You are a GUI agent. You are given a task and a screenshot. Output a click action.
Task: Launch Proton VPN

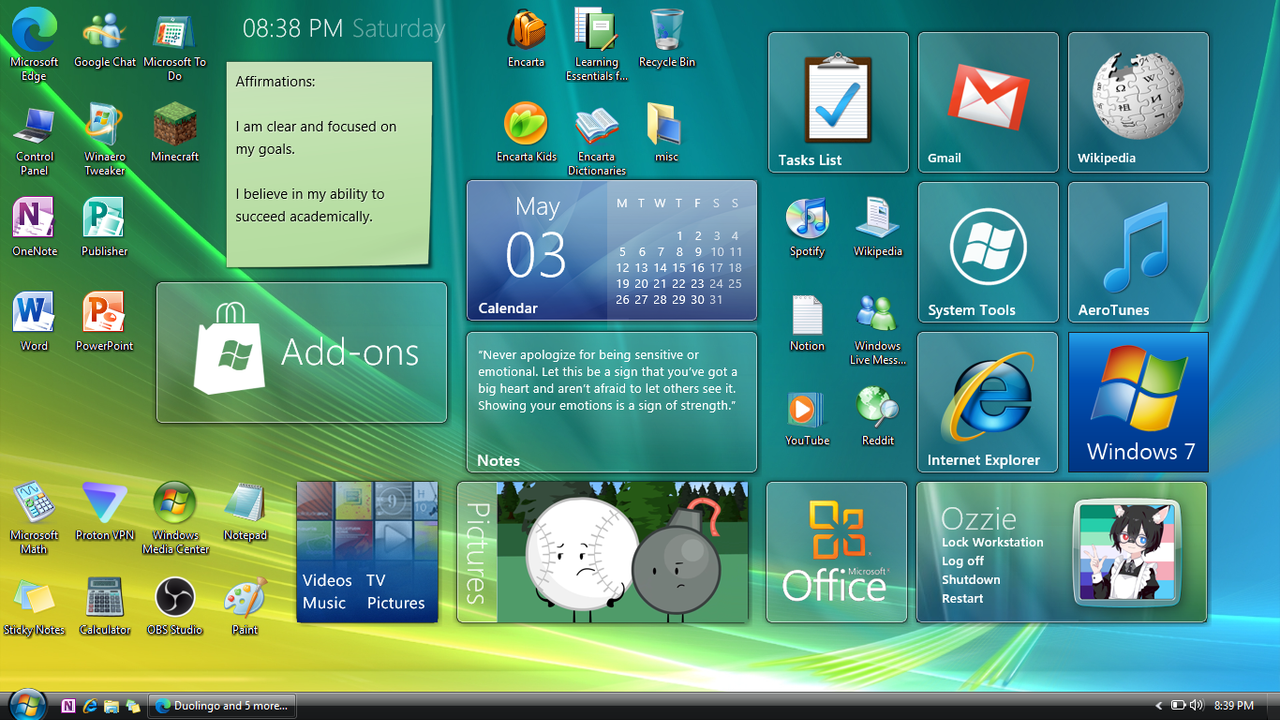coord(104,511)
